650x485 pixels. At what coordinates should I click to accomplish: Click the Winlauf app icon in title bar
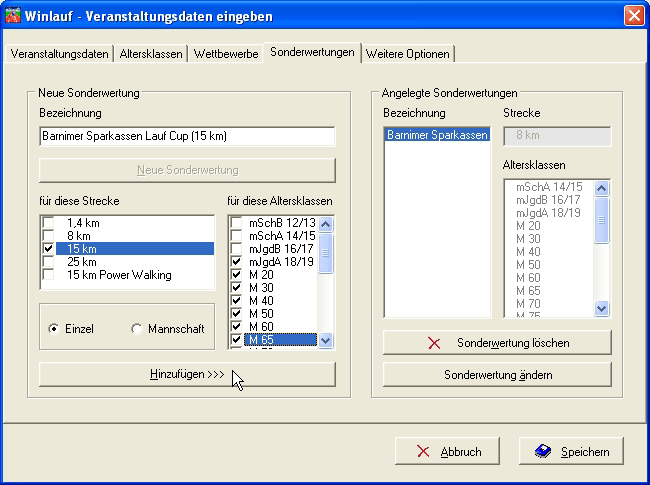pos(14,15)
